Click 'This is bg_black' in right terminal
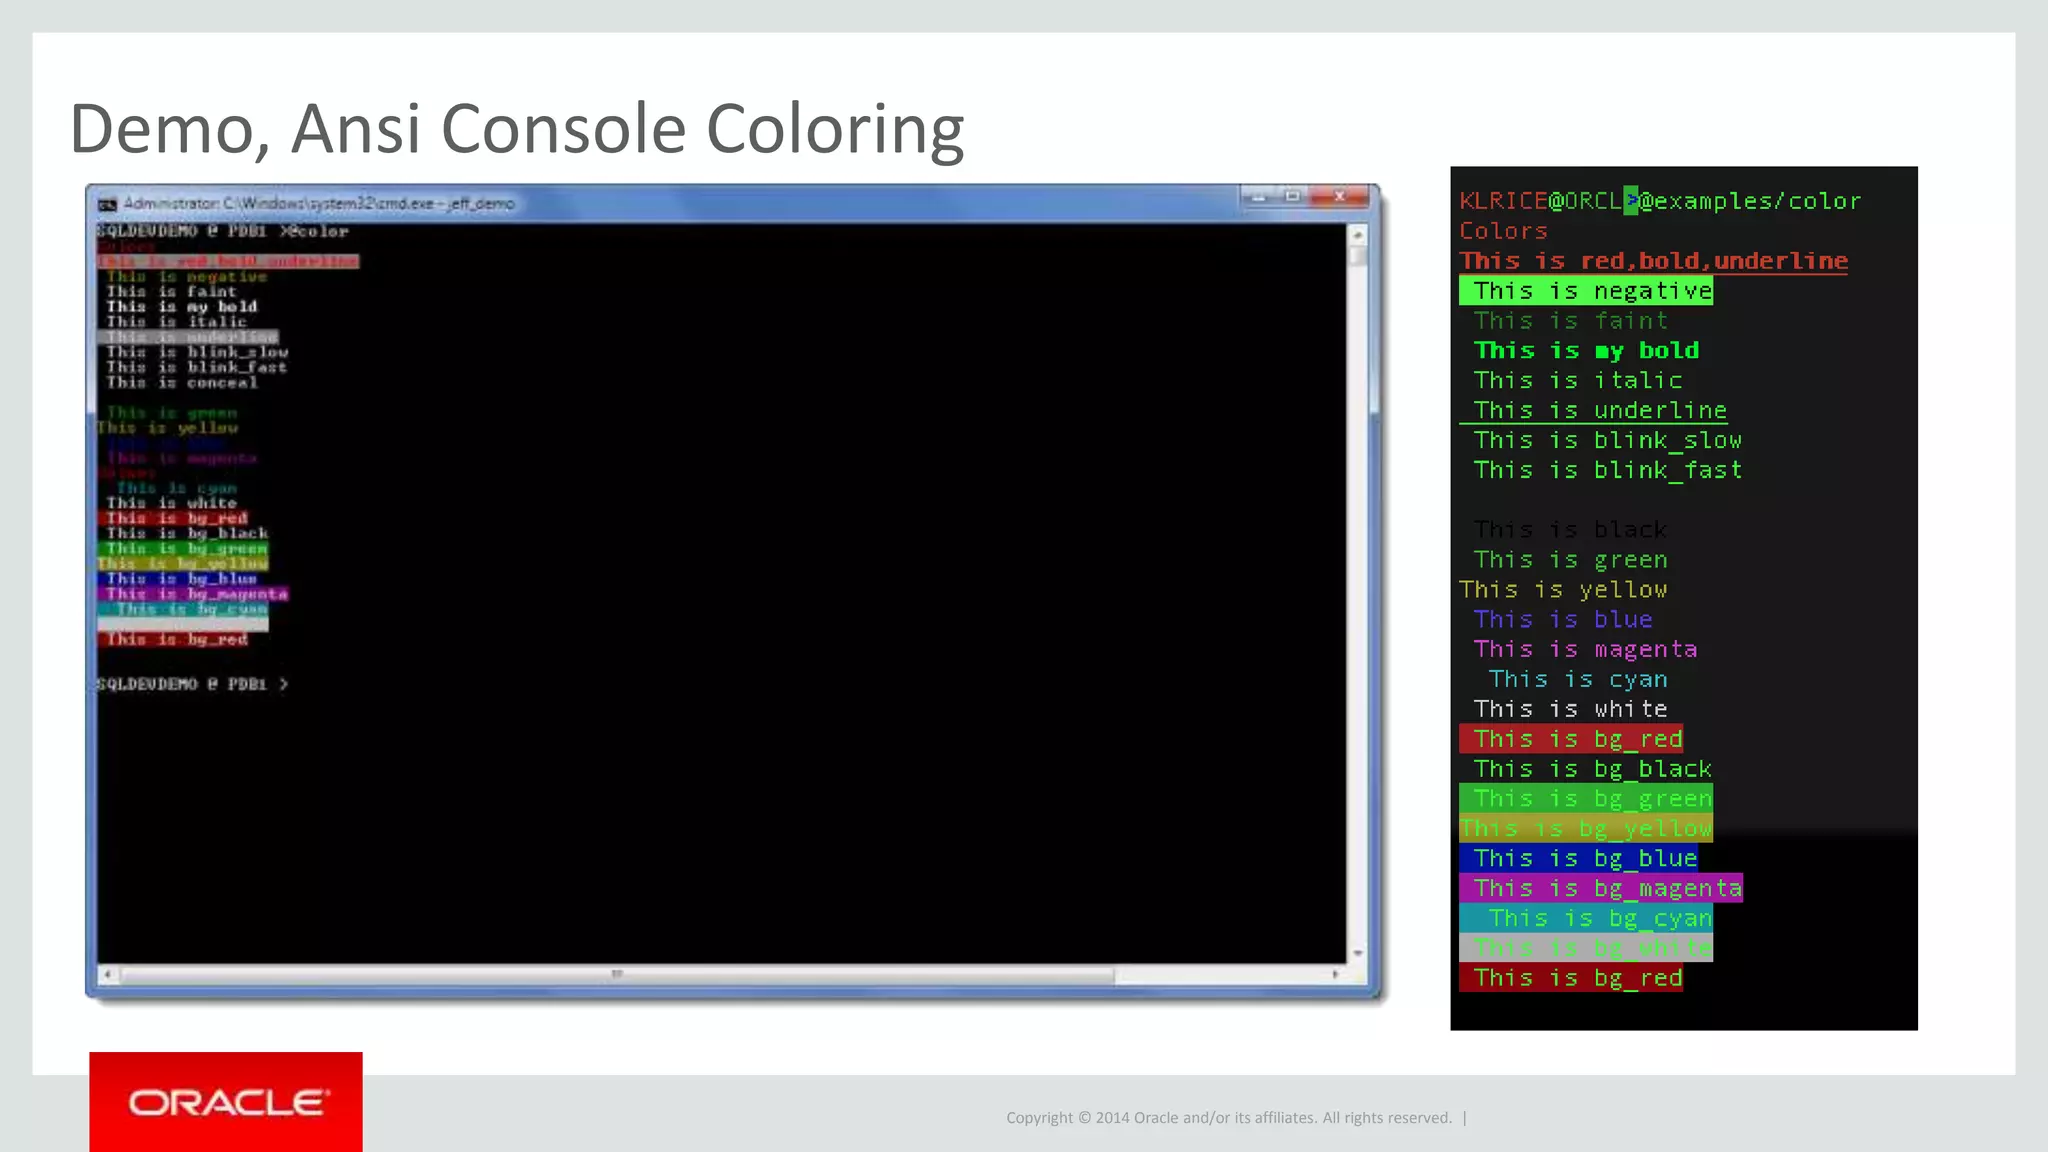This screenshot has width=2048, height=1152. click(x=1593, y=769)
